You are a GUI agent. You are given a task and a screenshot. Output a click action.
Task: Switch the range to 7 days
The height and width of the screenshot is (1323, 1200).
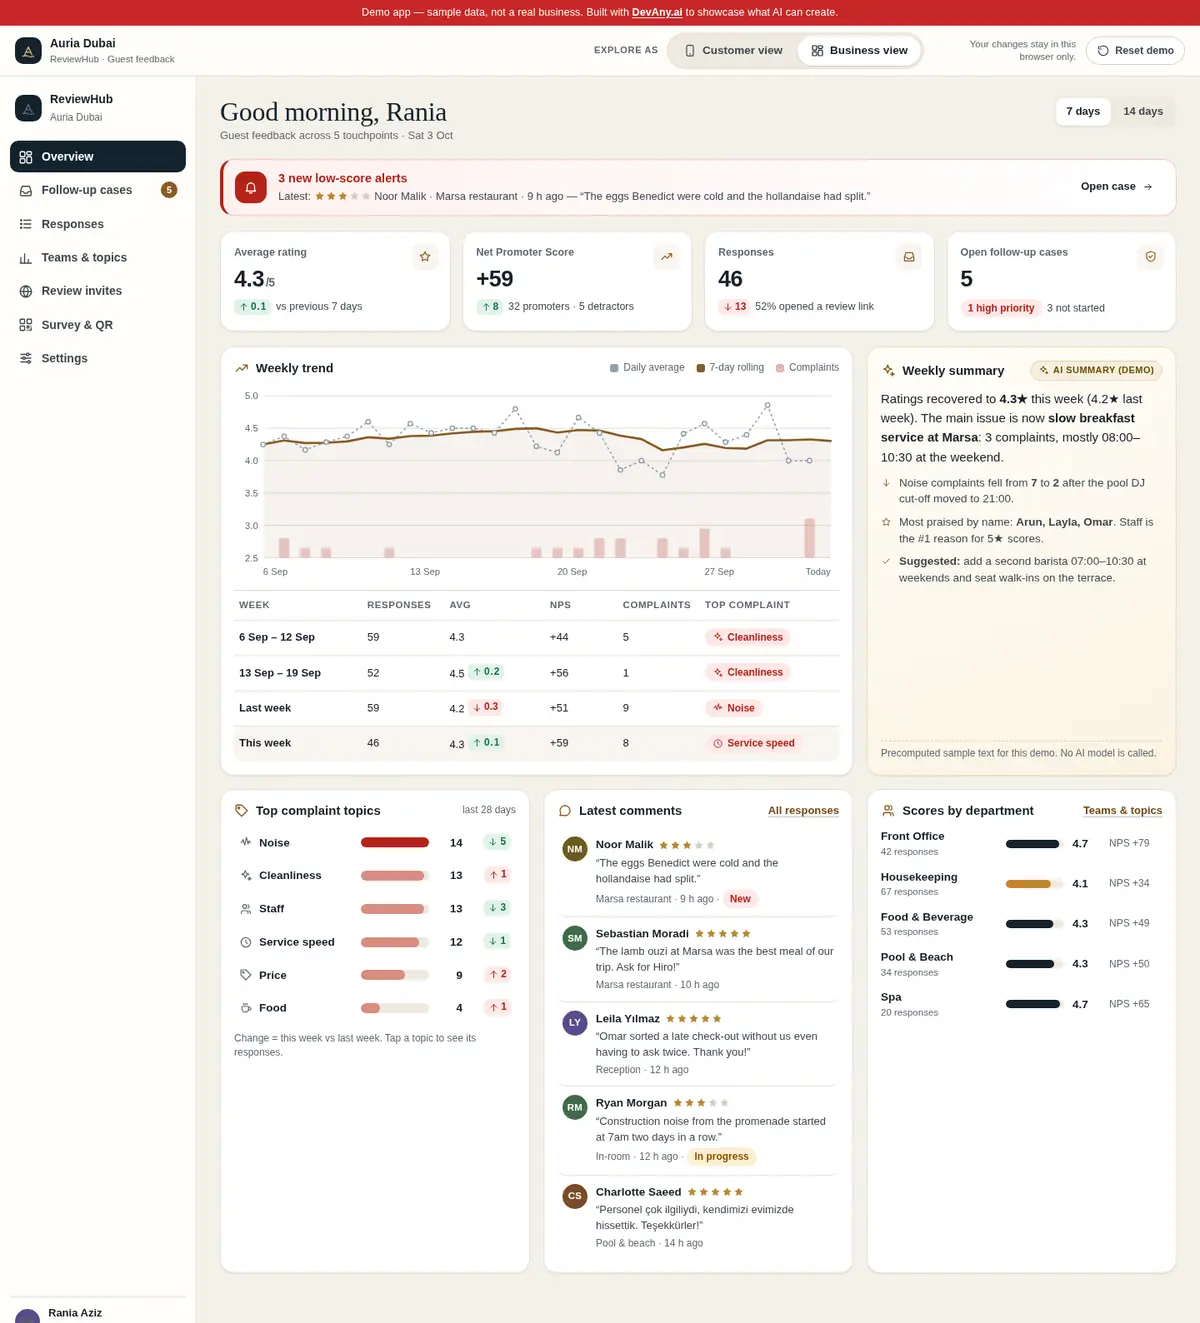click(1083, 111)
